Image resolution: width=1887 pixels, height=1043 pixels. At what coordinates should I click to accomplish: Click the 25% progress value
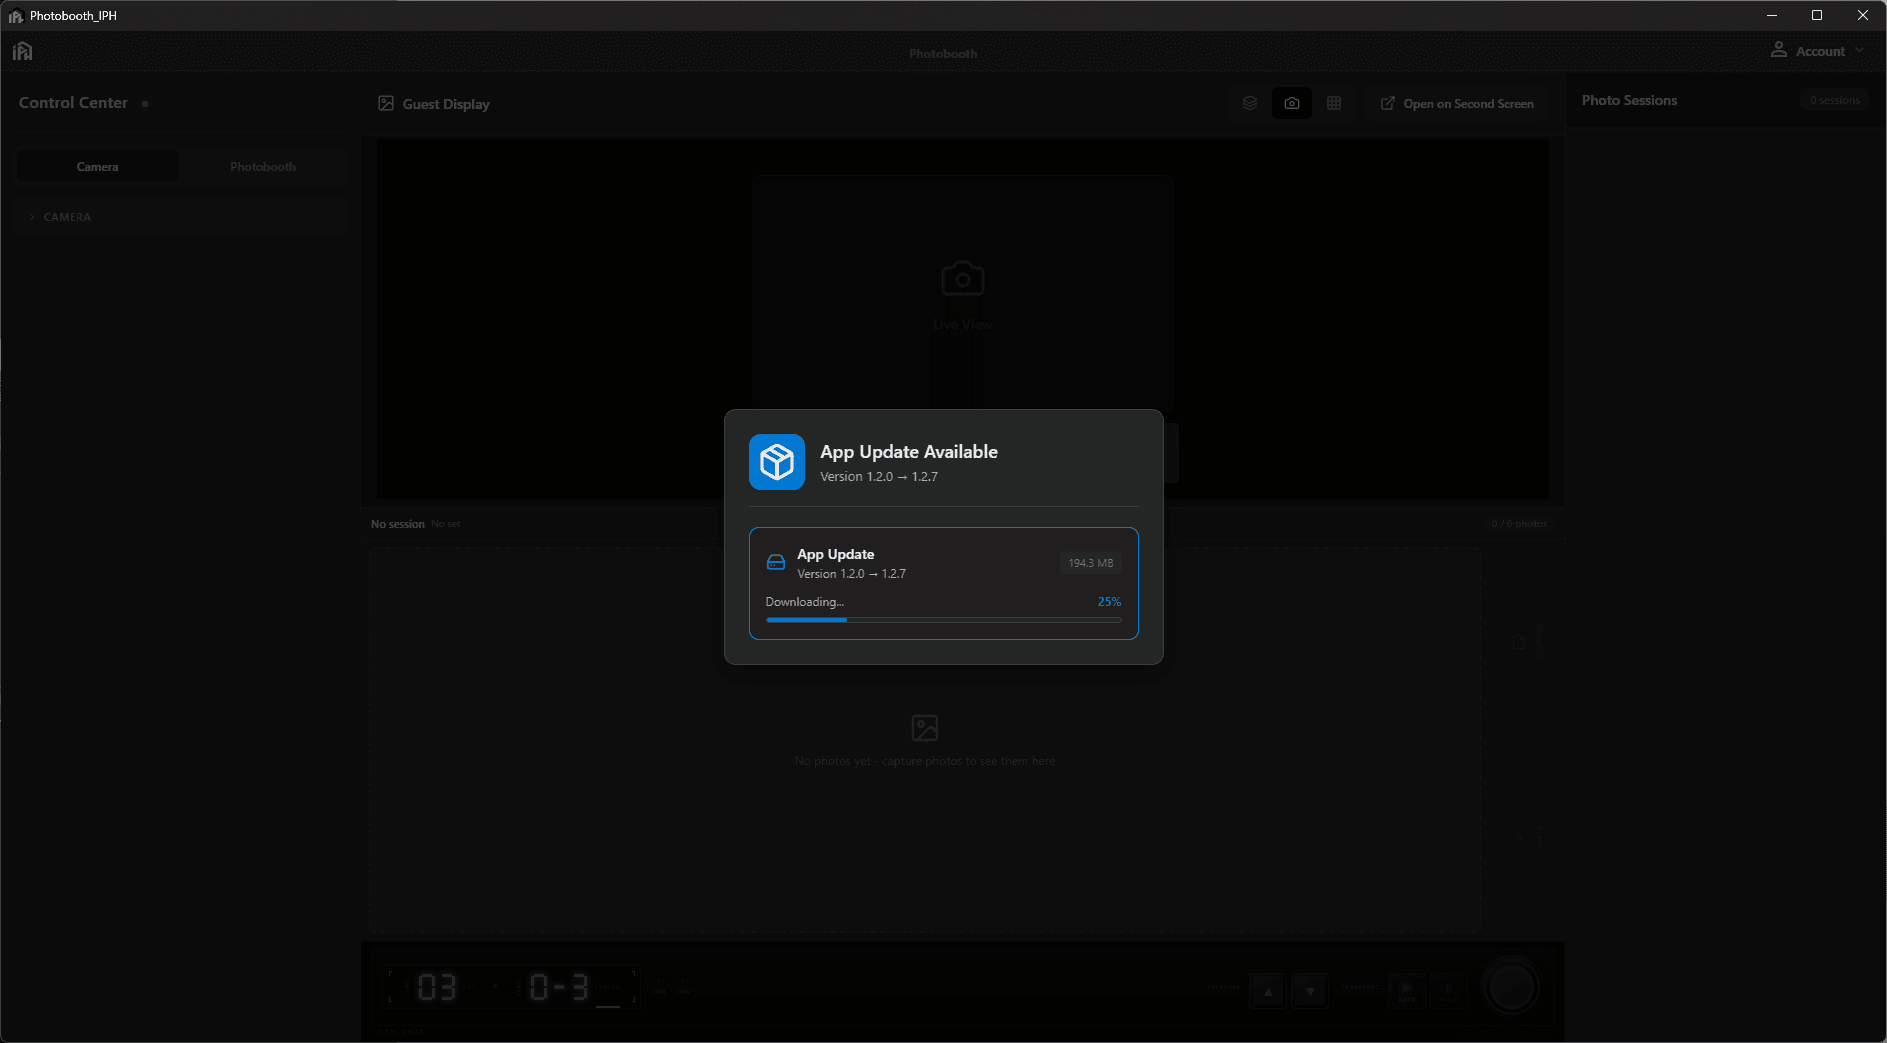click(x=1109, y=602)
